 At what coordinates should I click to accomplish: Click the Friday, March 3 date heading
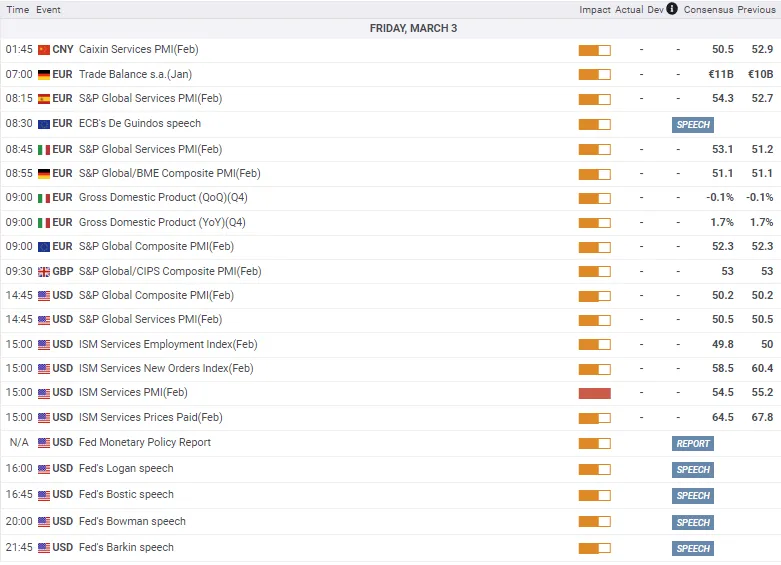point(413,28)
